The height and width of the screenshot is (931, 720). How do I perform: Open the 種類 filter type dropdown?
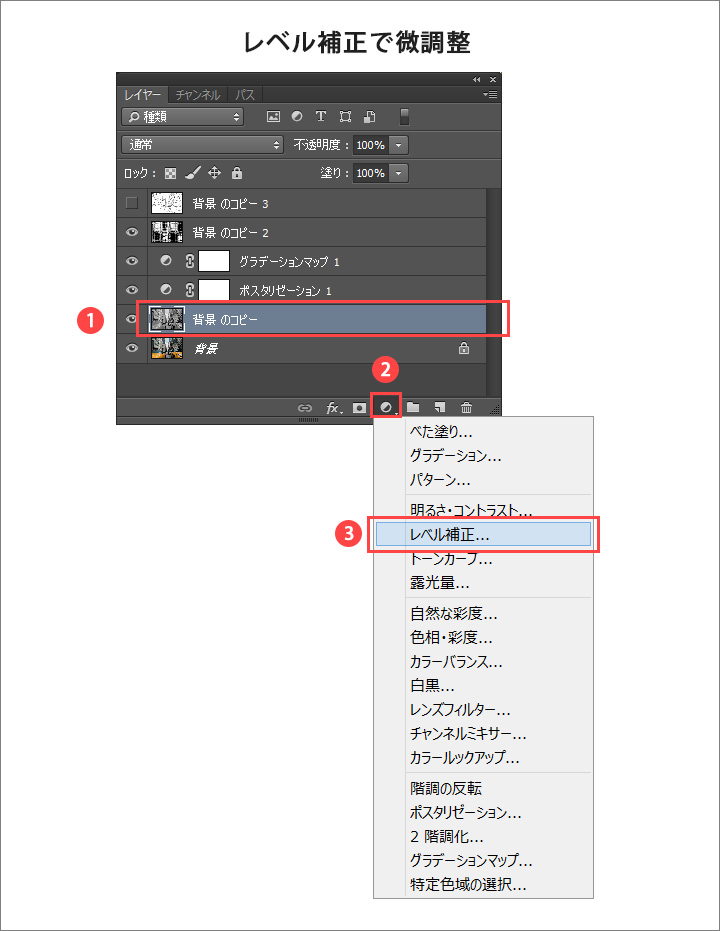pyautogui.click(x=183, y=116)
